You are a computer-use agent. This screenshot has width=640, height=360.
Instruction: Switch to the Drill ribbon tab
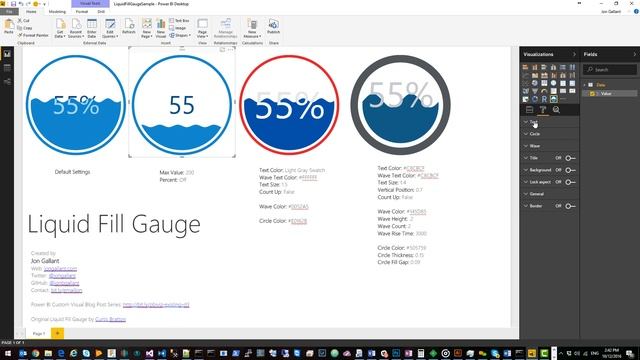click(101, 11)
